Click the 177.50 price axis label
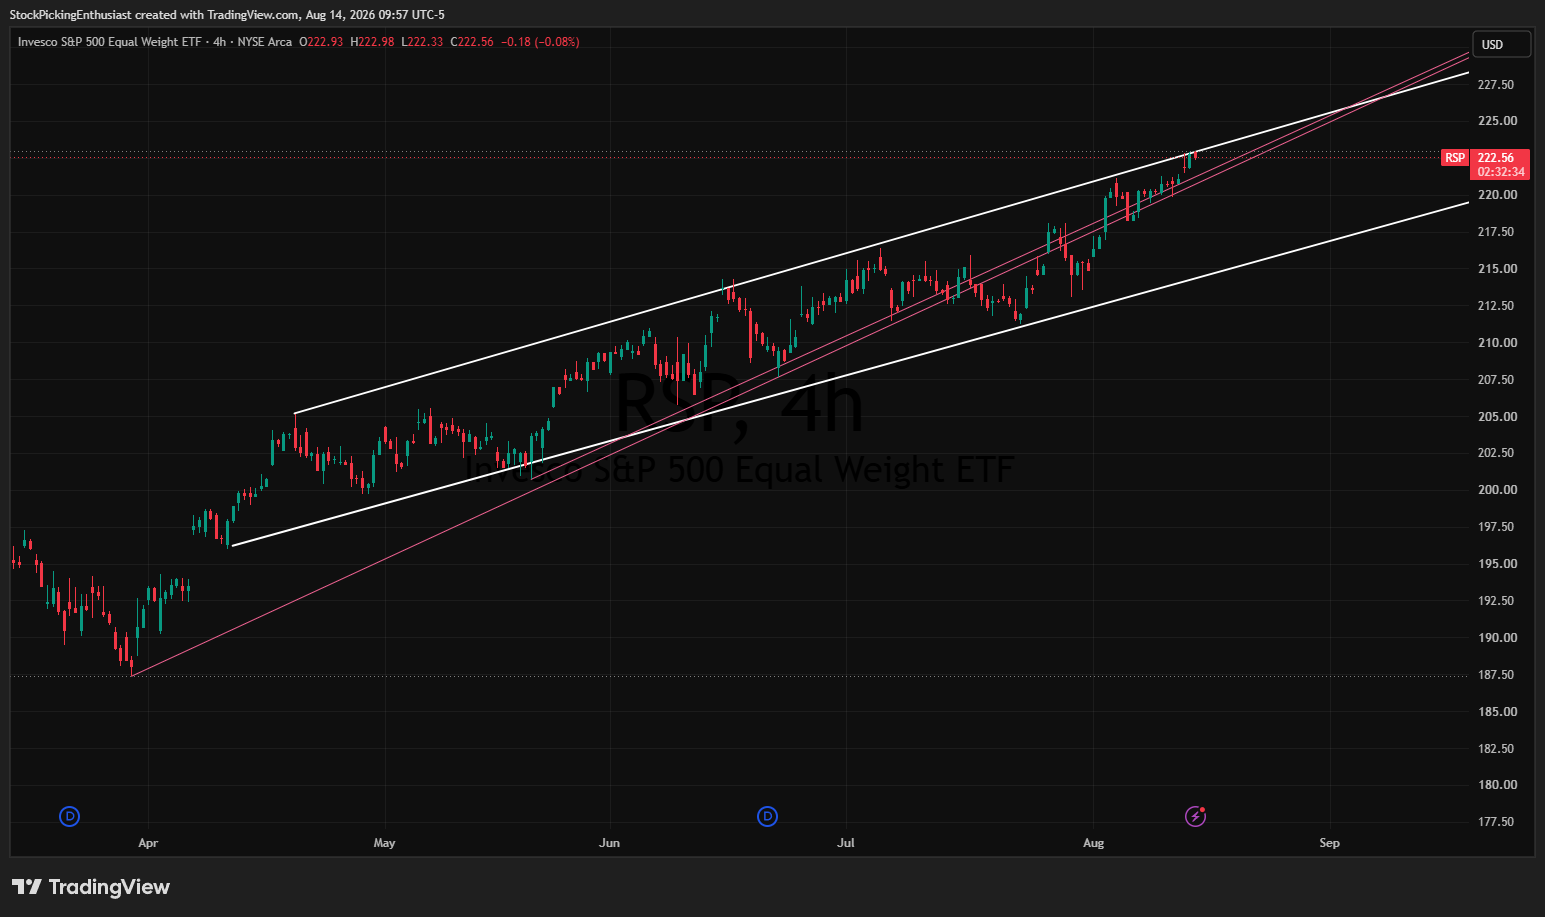The height and width of the screenshot is (917, 1545). click(1496, 822)
